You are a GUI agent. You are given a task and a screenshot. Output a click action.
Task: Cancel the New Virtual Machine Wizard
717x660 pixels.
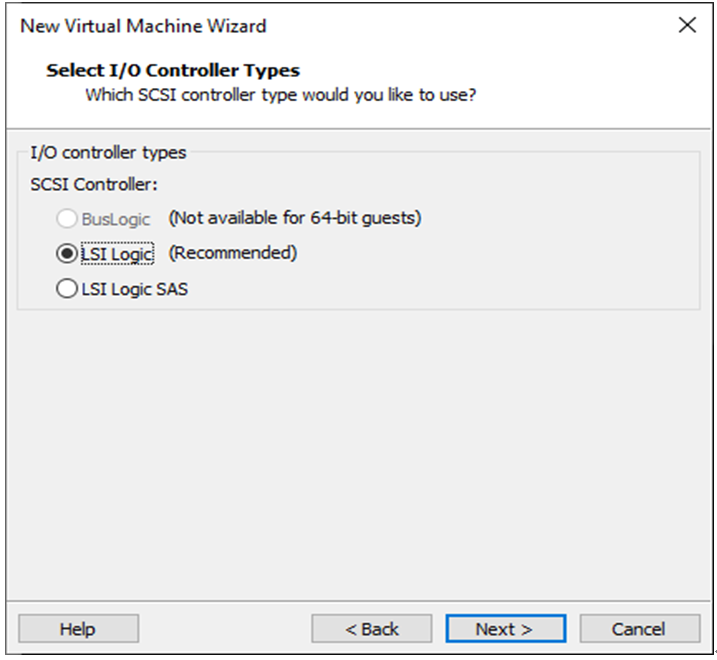639,629
